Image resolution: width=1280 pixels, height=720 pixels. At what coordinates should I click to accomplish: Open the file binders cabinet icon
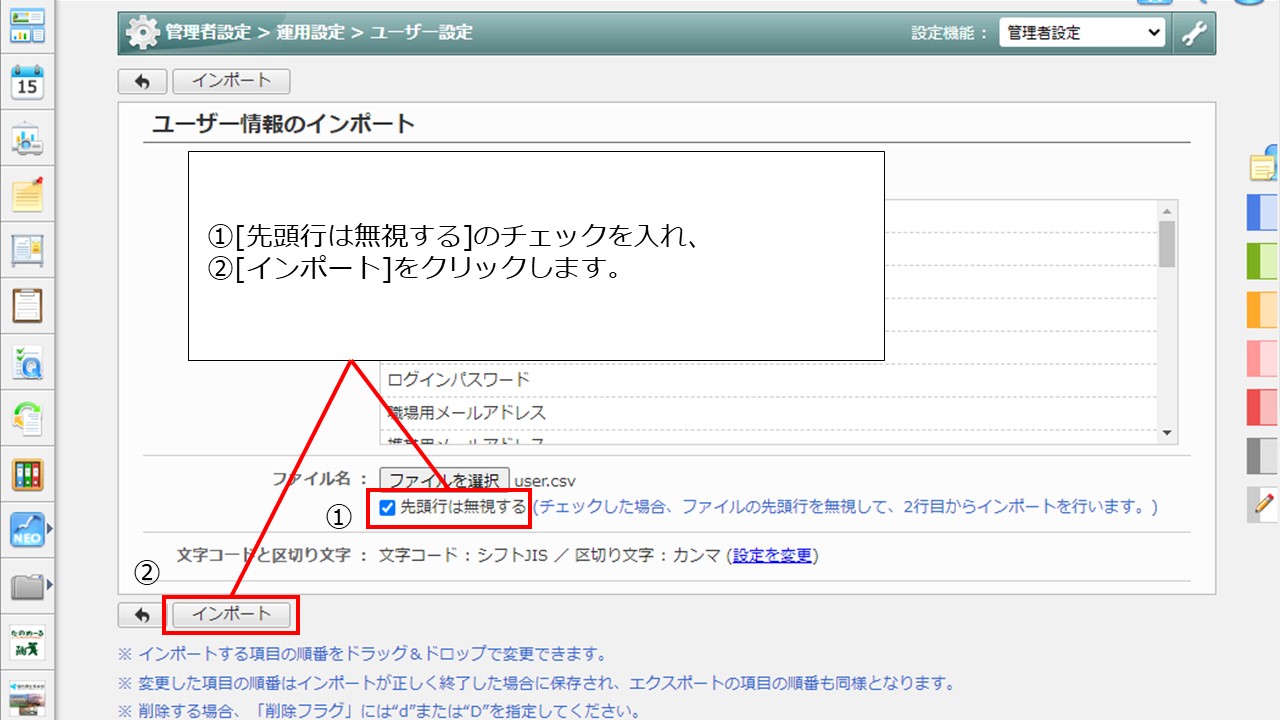(x=28, y=474)
